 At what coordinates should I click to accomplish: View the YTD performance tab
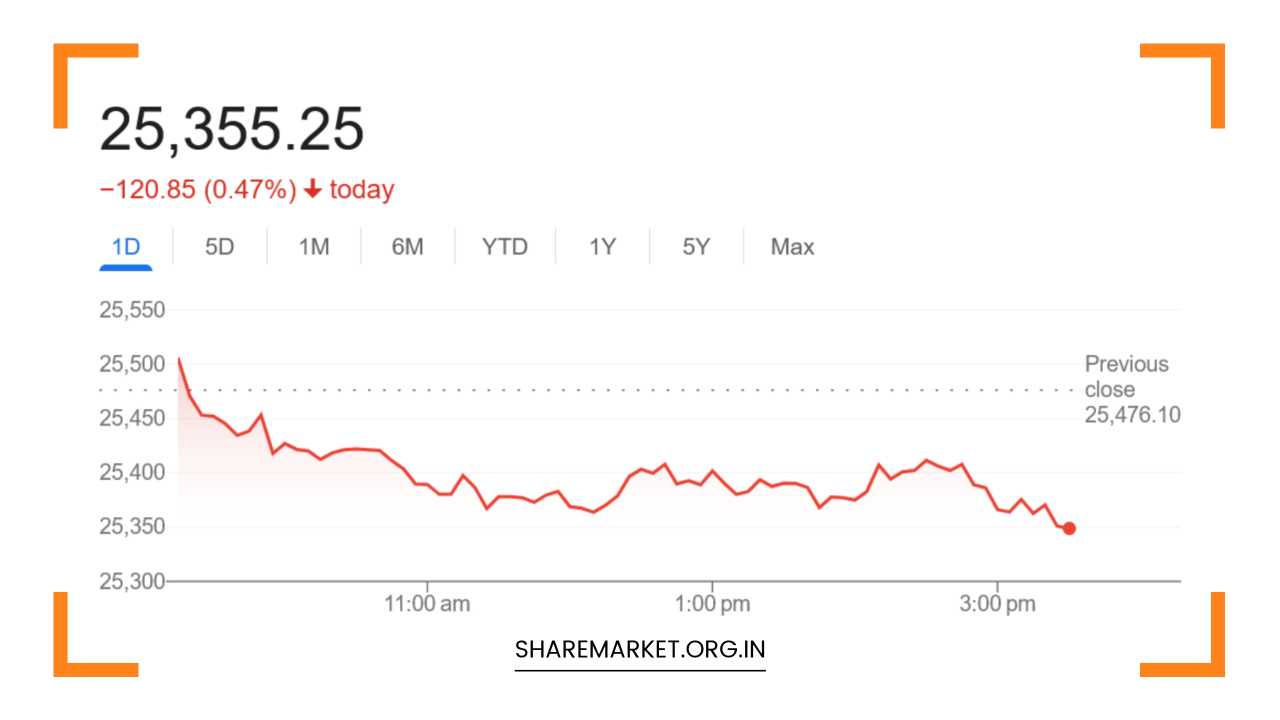coord(504,247)
